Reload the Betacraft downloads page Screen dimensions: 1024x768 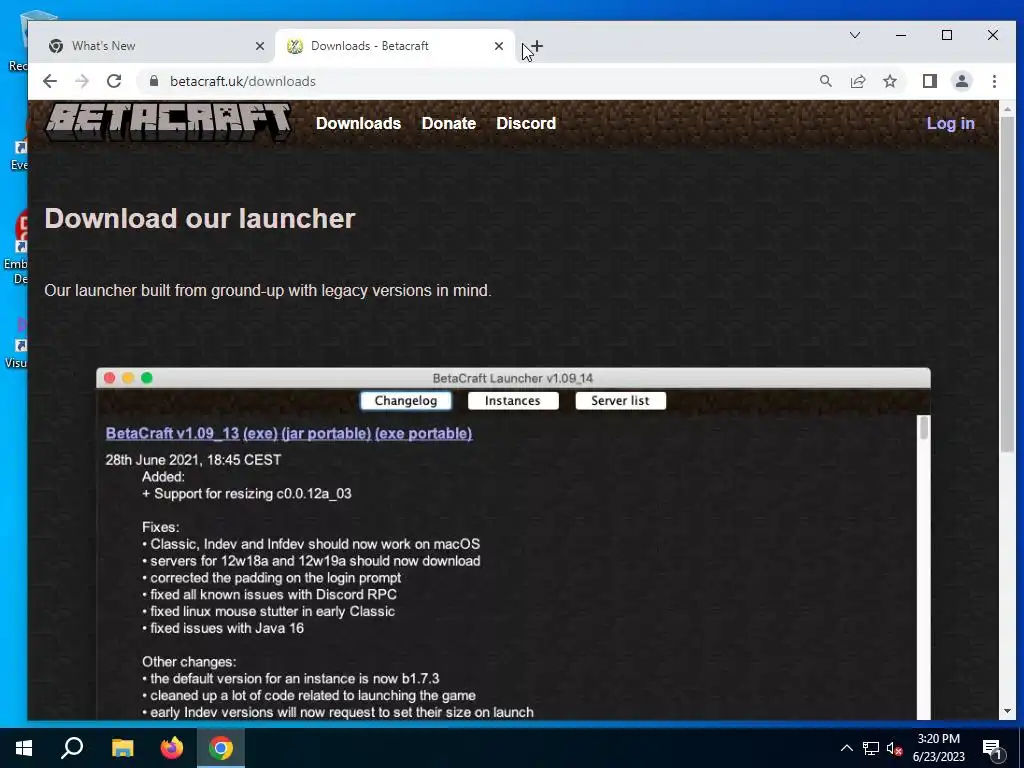114,81
